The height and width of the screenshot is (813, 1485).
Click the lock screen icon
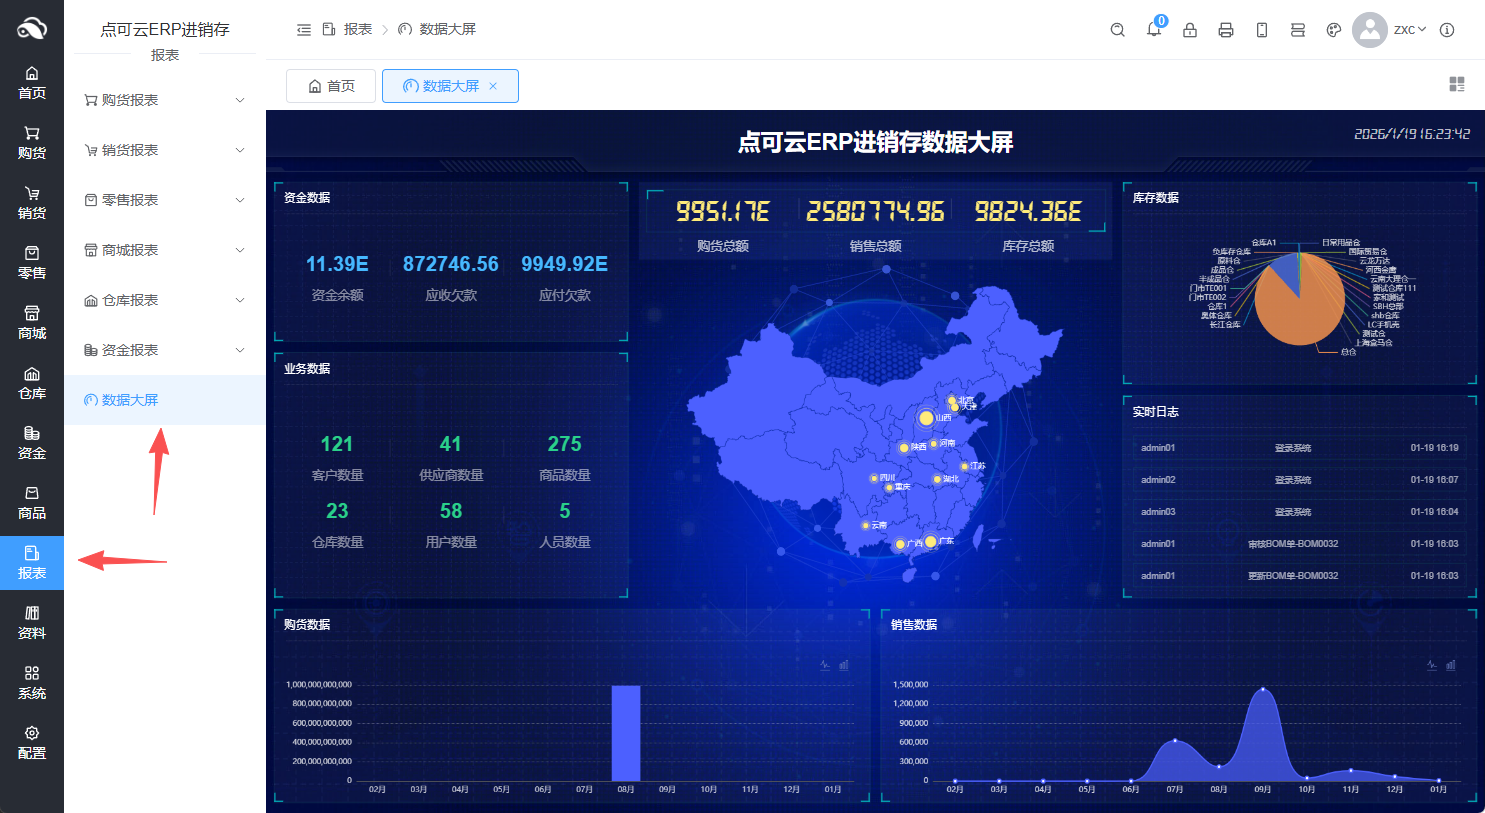click(1190, 30)
